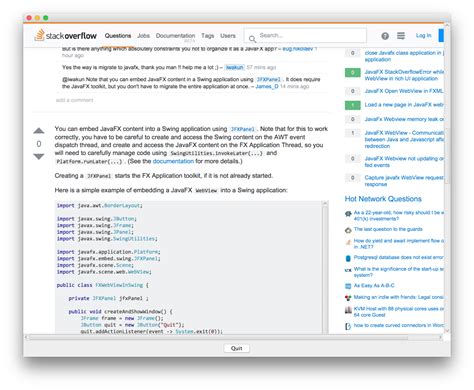This screenshot has width=474, height=390.
Task: Click the macOS yellow minimize window button
Action: click(37, 18)
